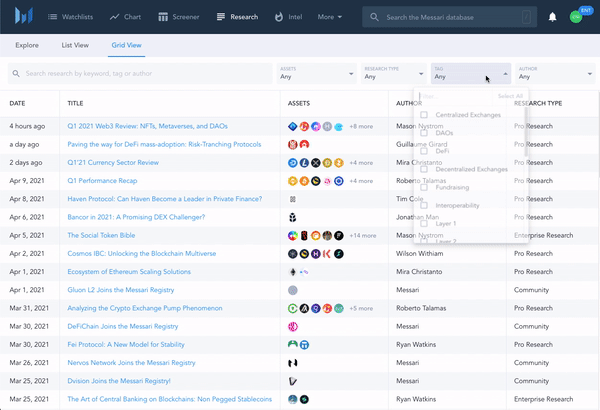
Task: Click the Dvision asset icon
Action: (293, 381)
